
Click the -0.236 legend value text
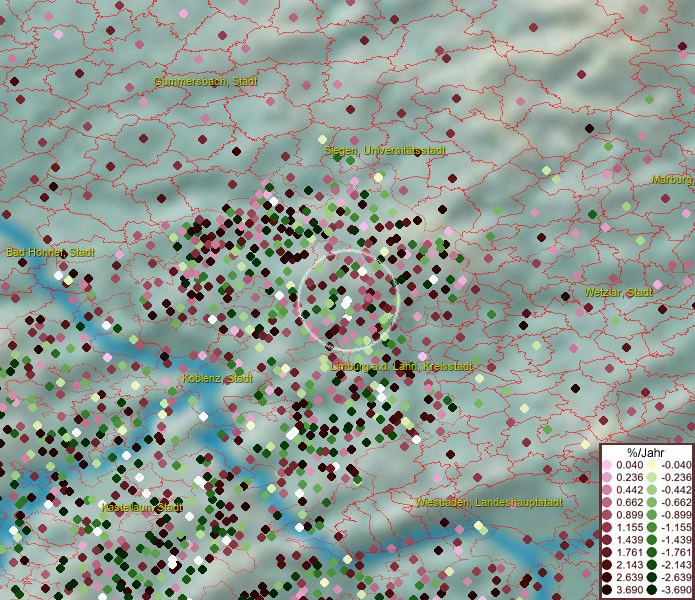(x=676, y=477)
